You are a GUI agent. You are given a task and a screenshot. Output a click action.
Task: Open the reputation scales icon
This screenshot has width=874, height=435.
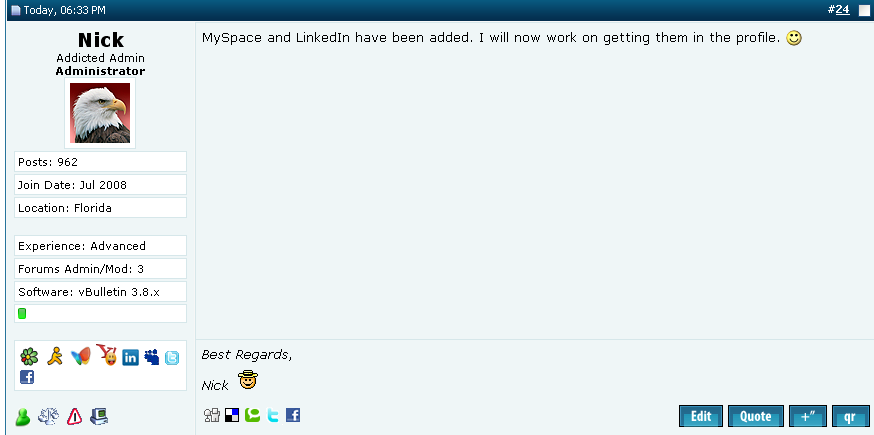point(48,416)
